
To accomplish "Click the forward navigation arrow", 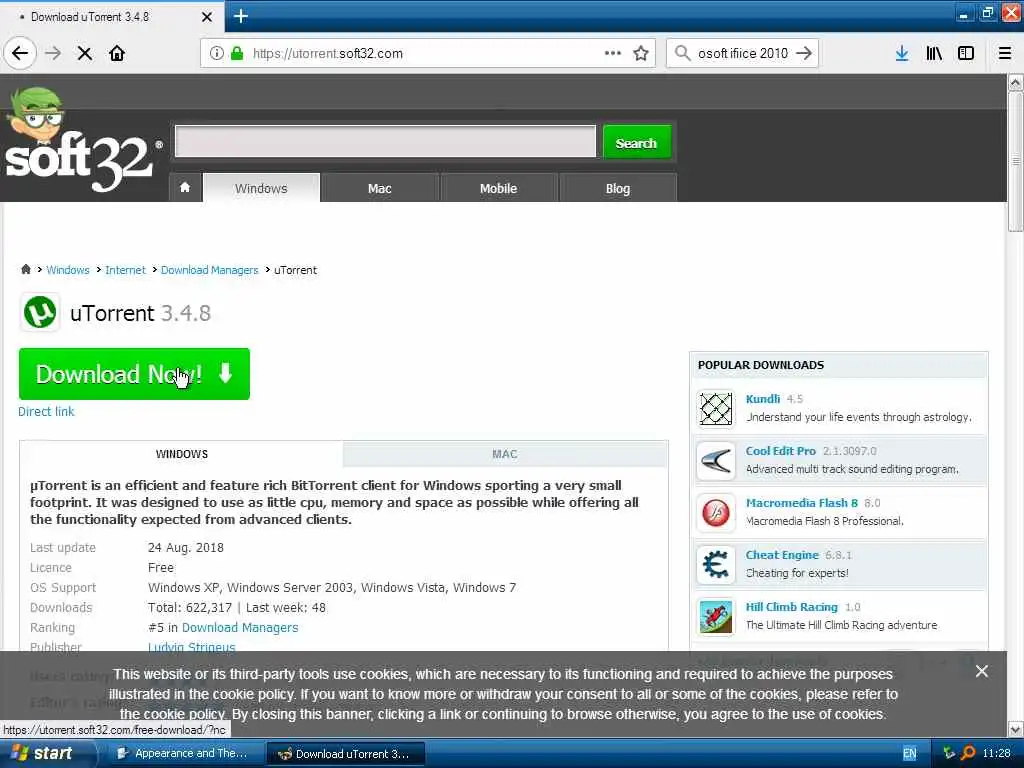I will pos(53,54).
